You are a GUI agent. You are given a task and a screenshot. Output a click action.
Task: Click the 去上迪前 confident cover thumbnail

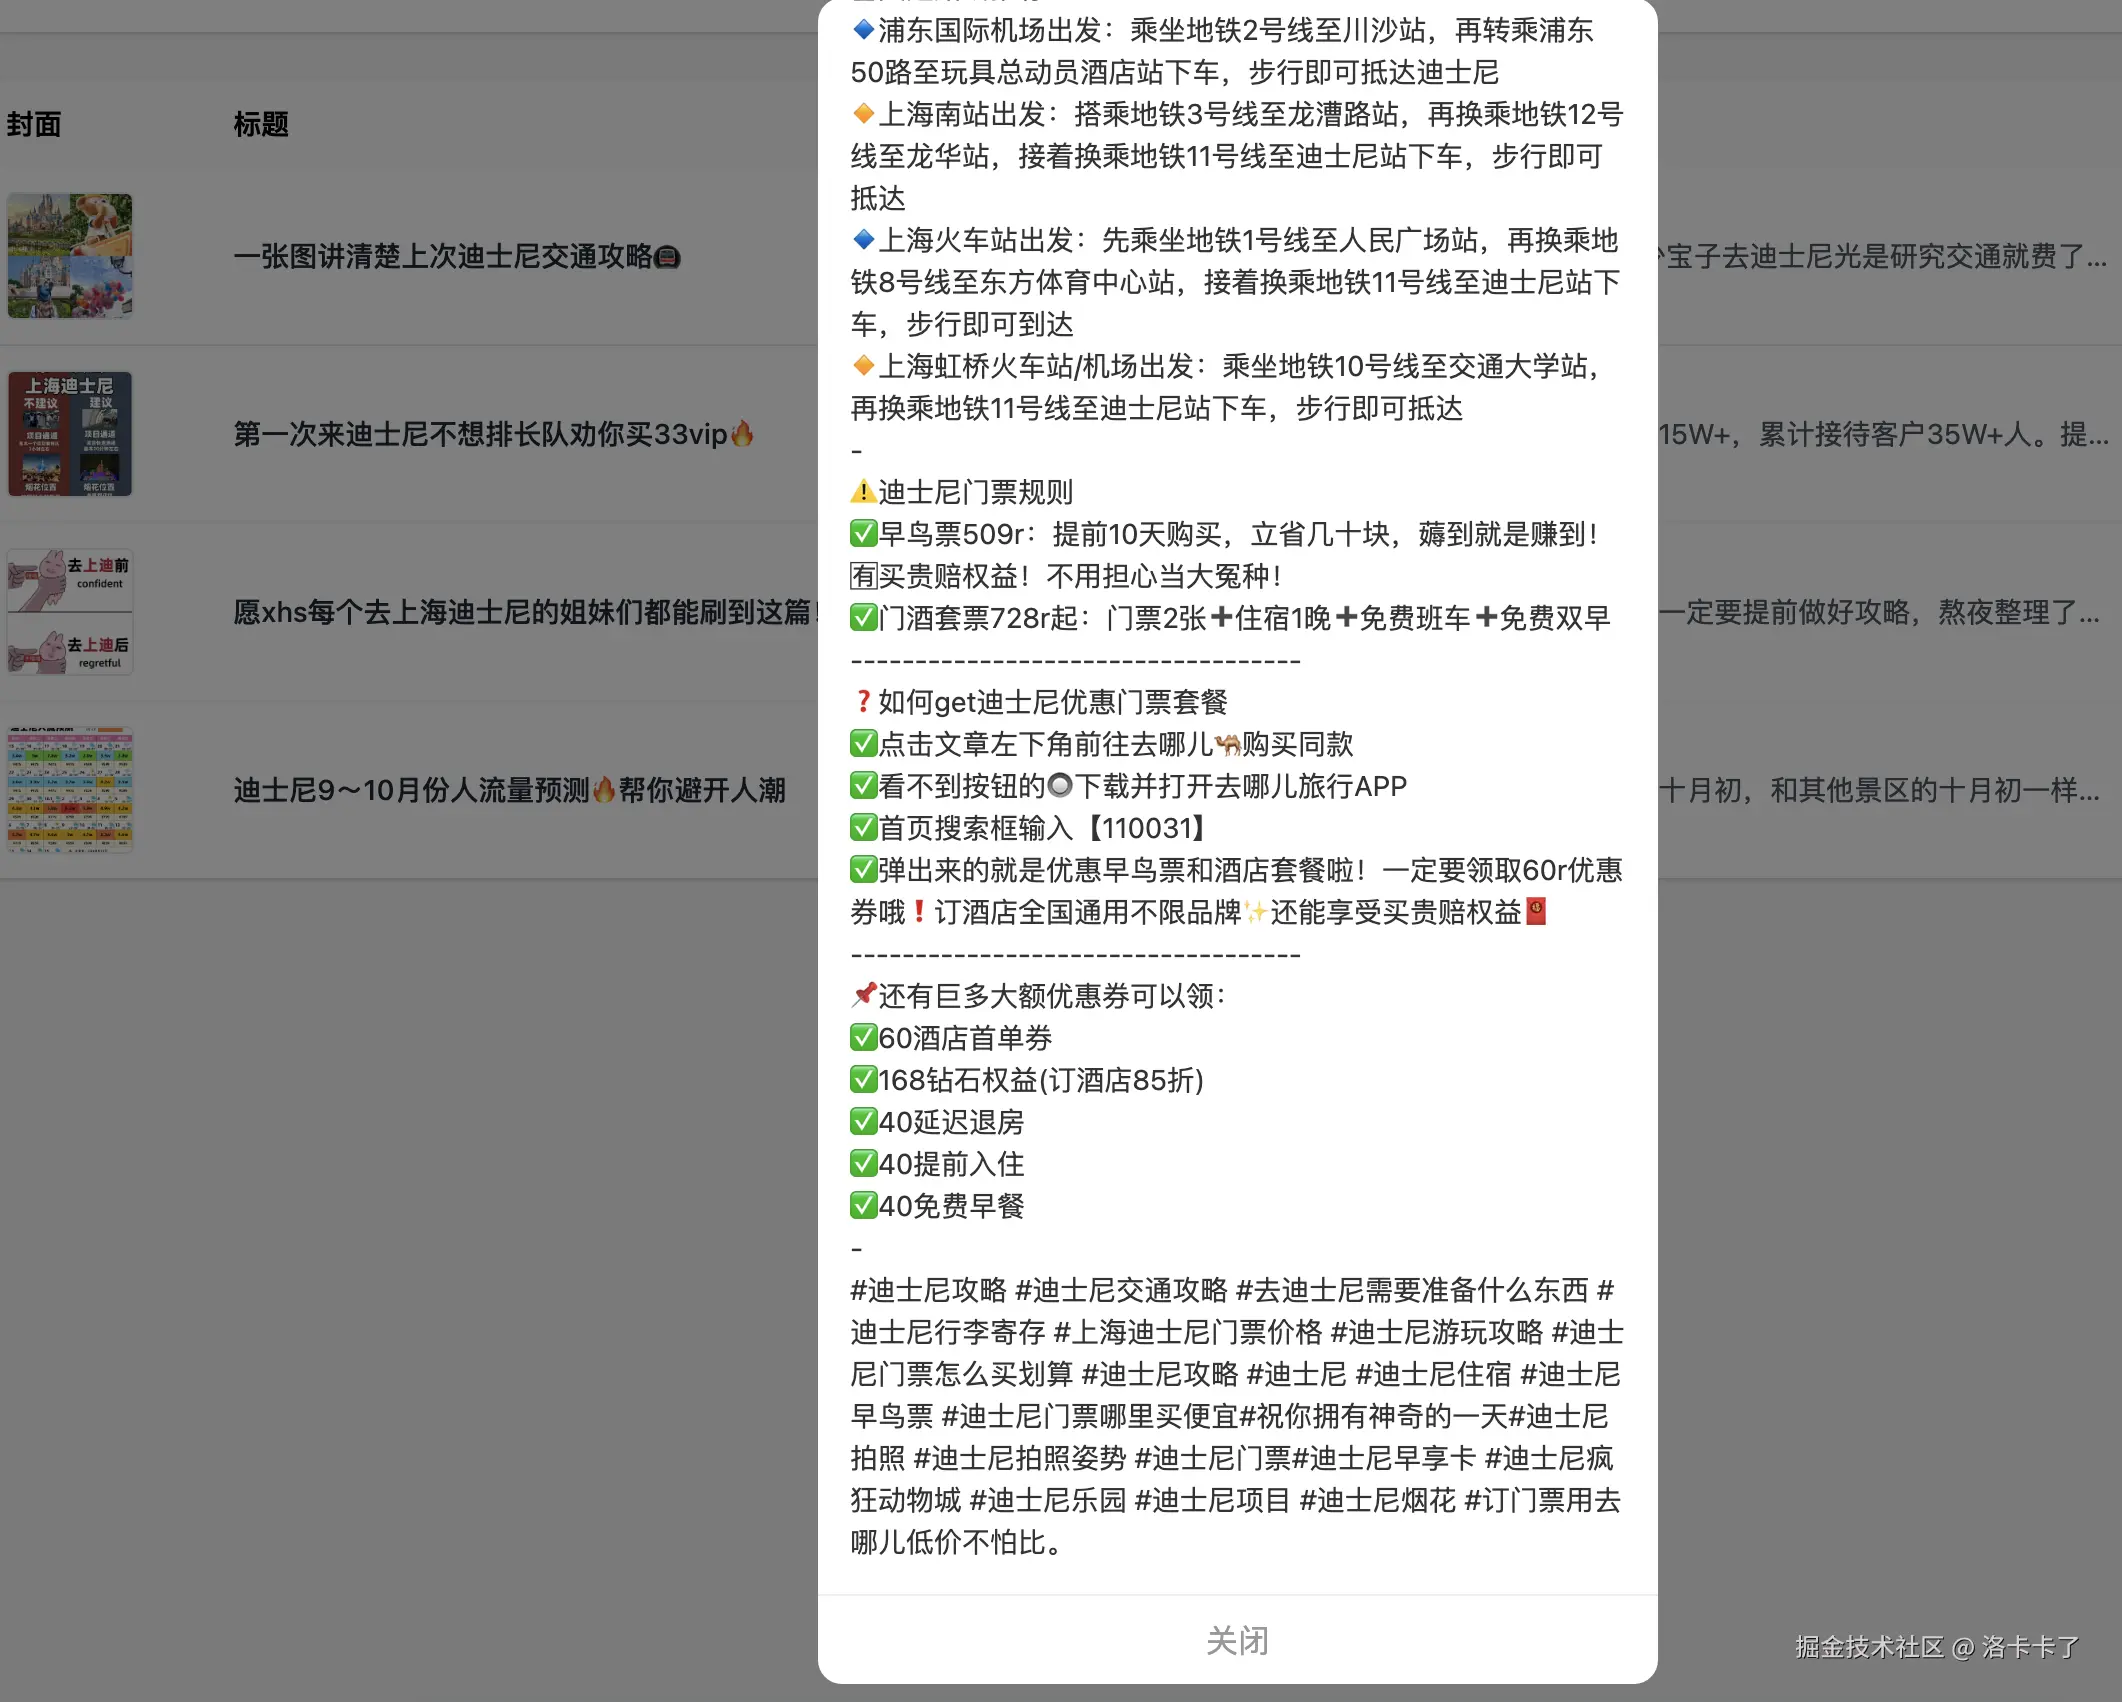pyautogui.click(x=70, y=611)
